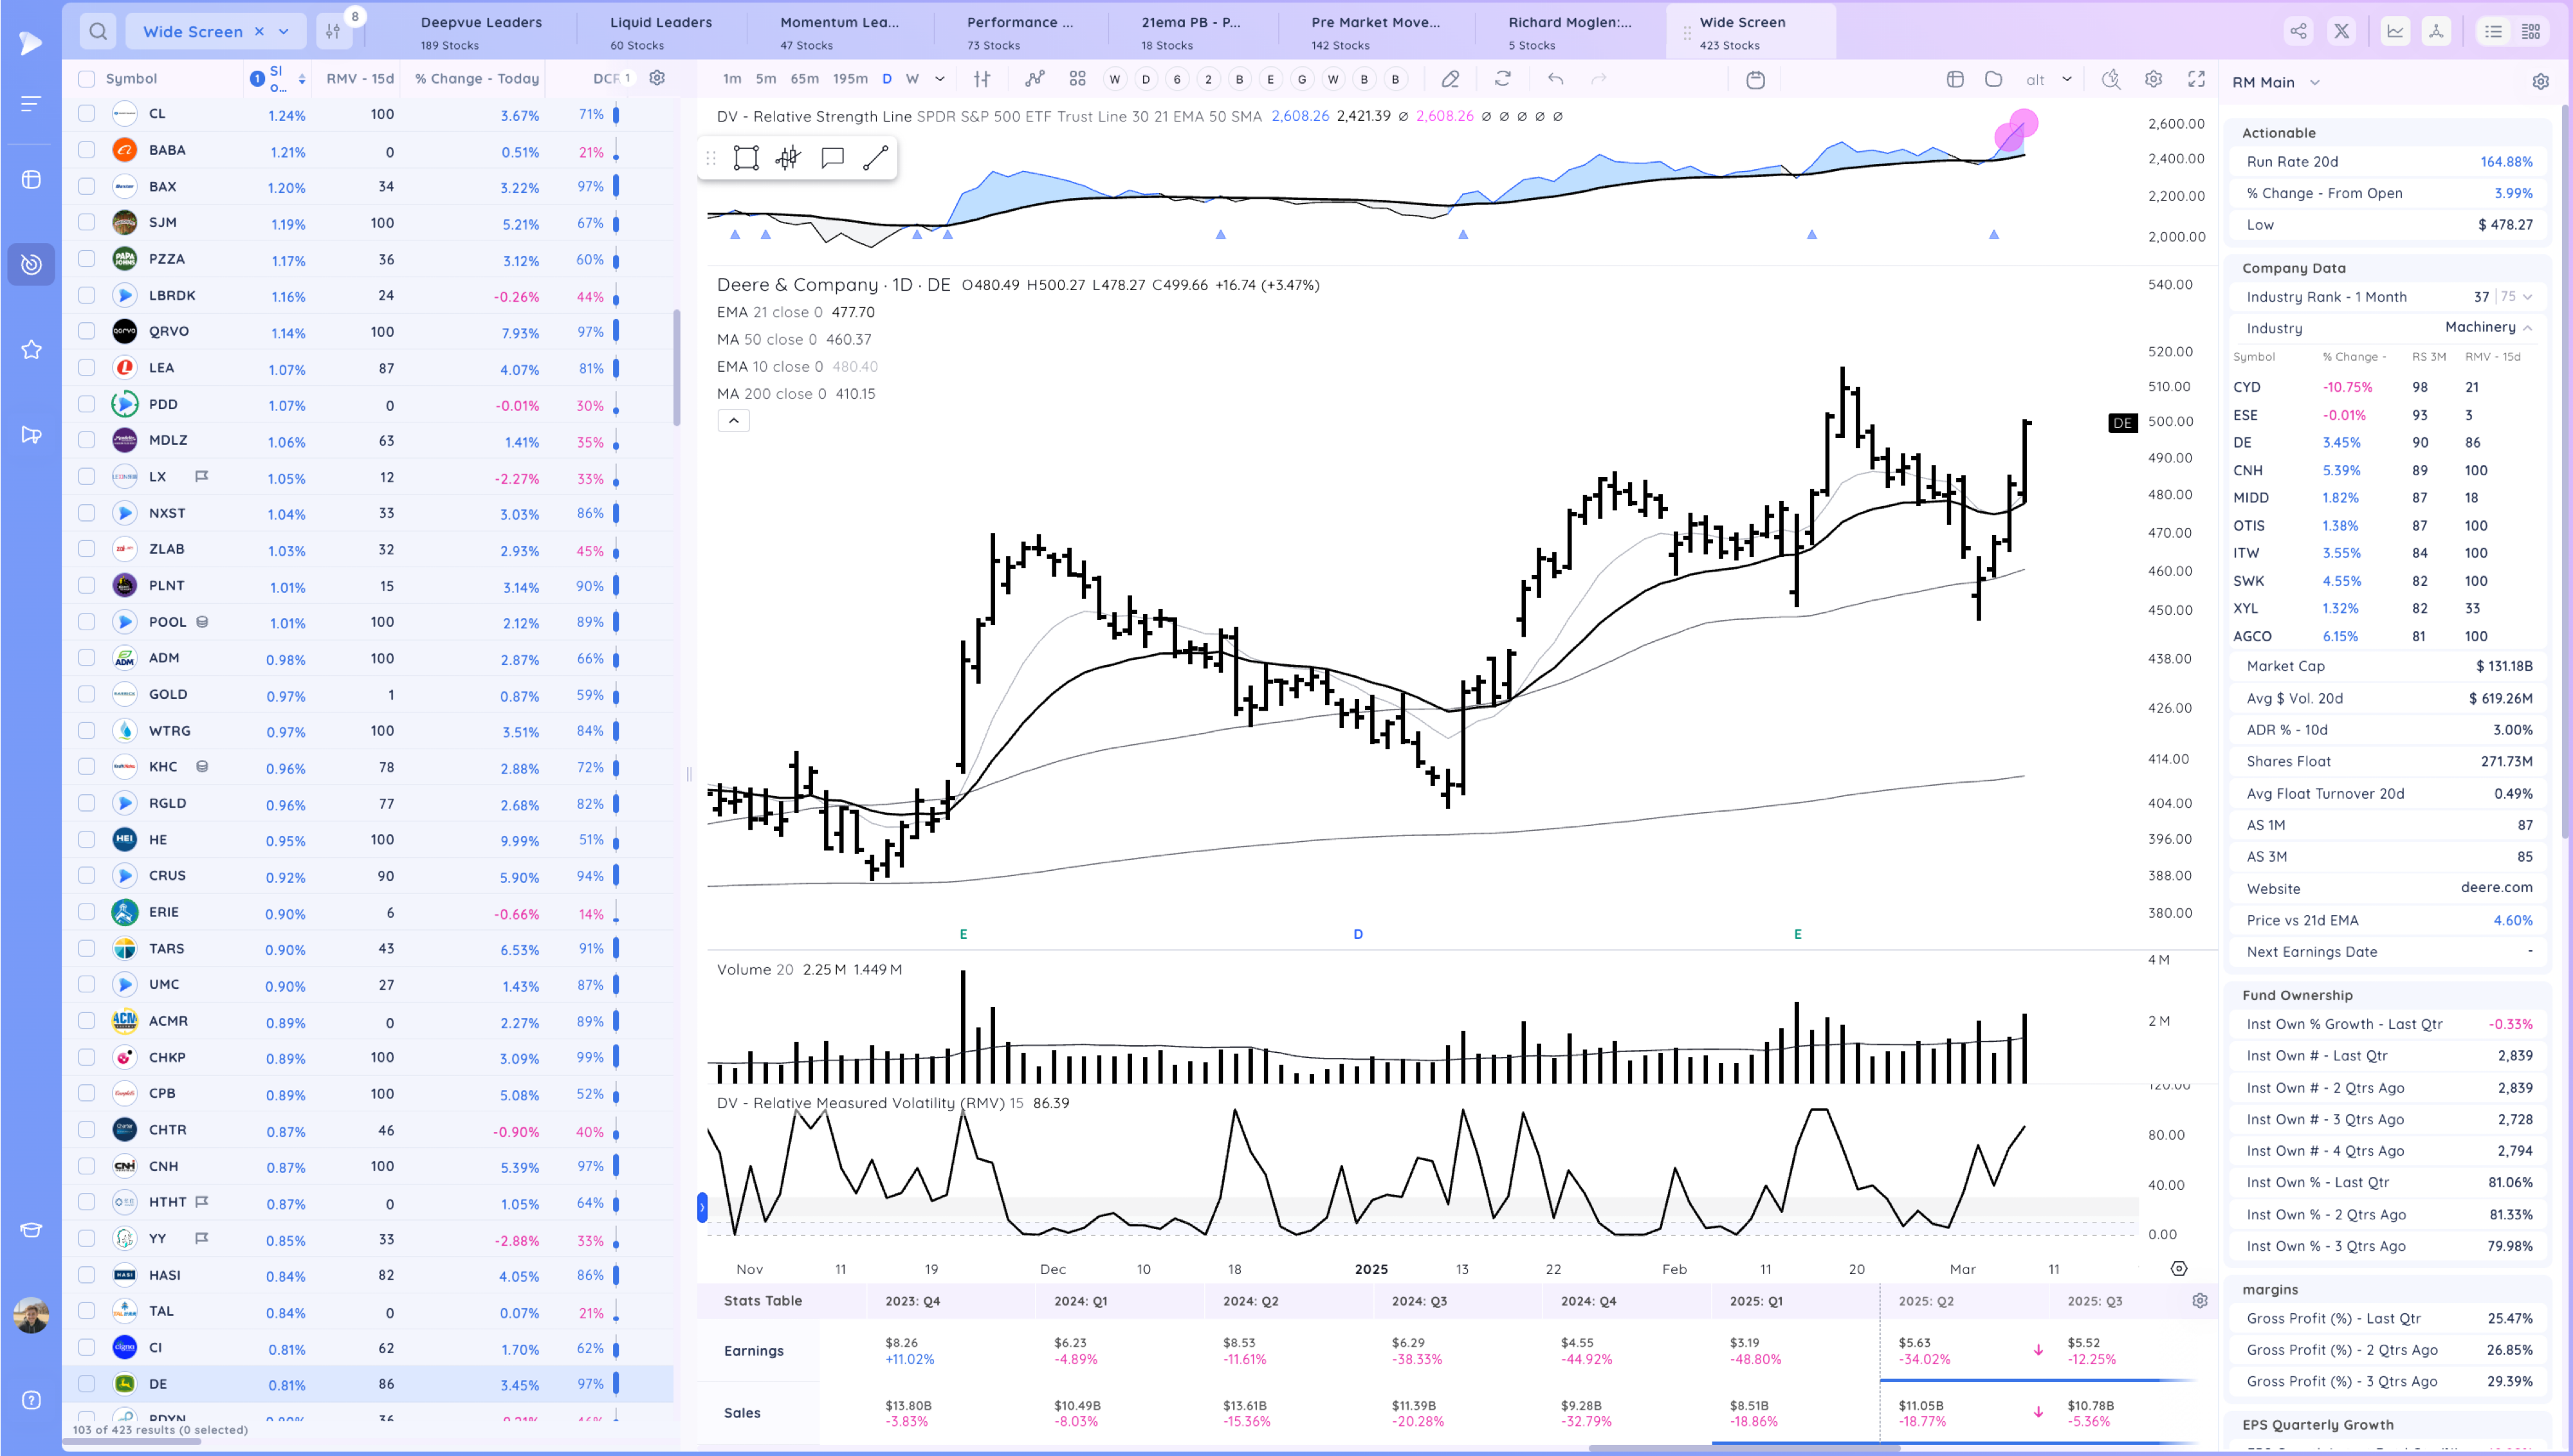The width and height of the screenshot is (2573, 1456).
Task: Open the Pre Market Movers tab
Action: pos(1376,32)
